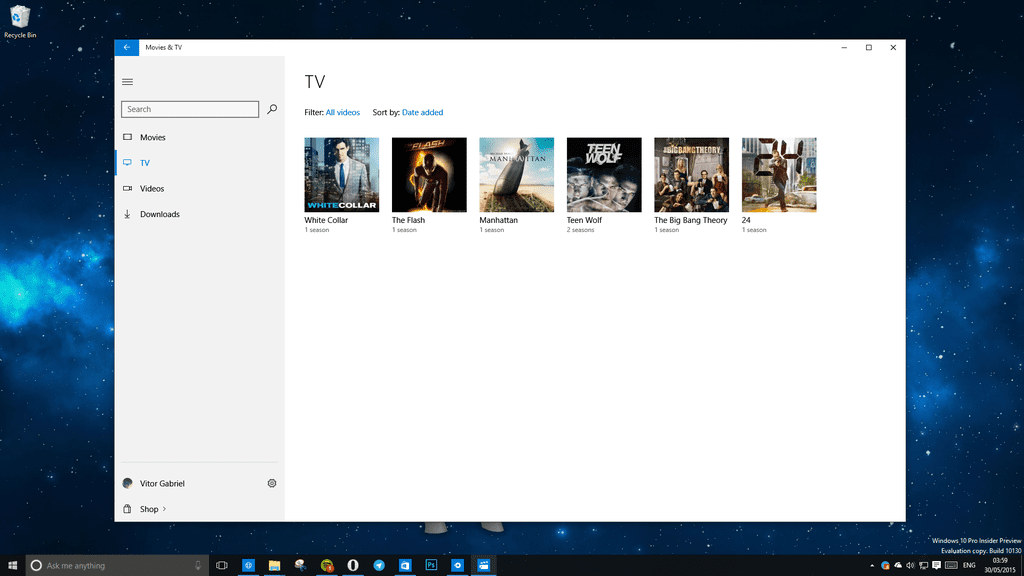Open Telegram from the taskbar

[x=379, y=566]
